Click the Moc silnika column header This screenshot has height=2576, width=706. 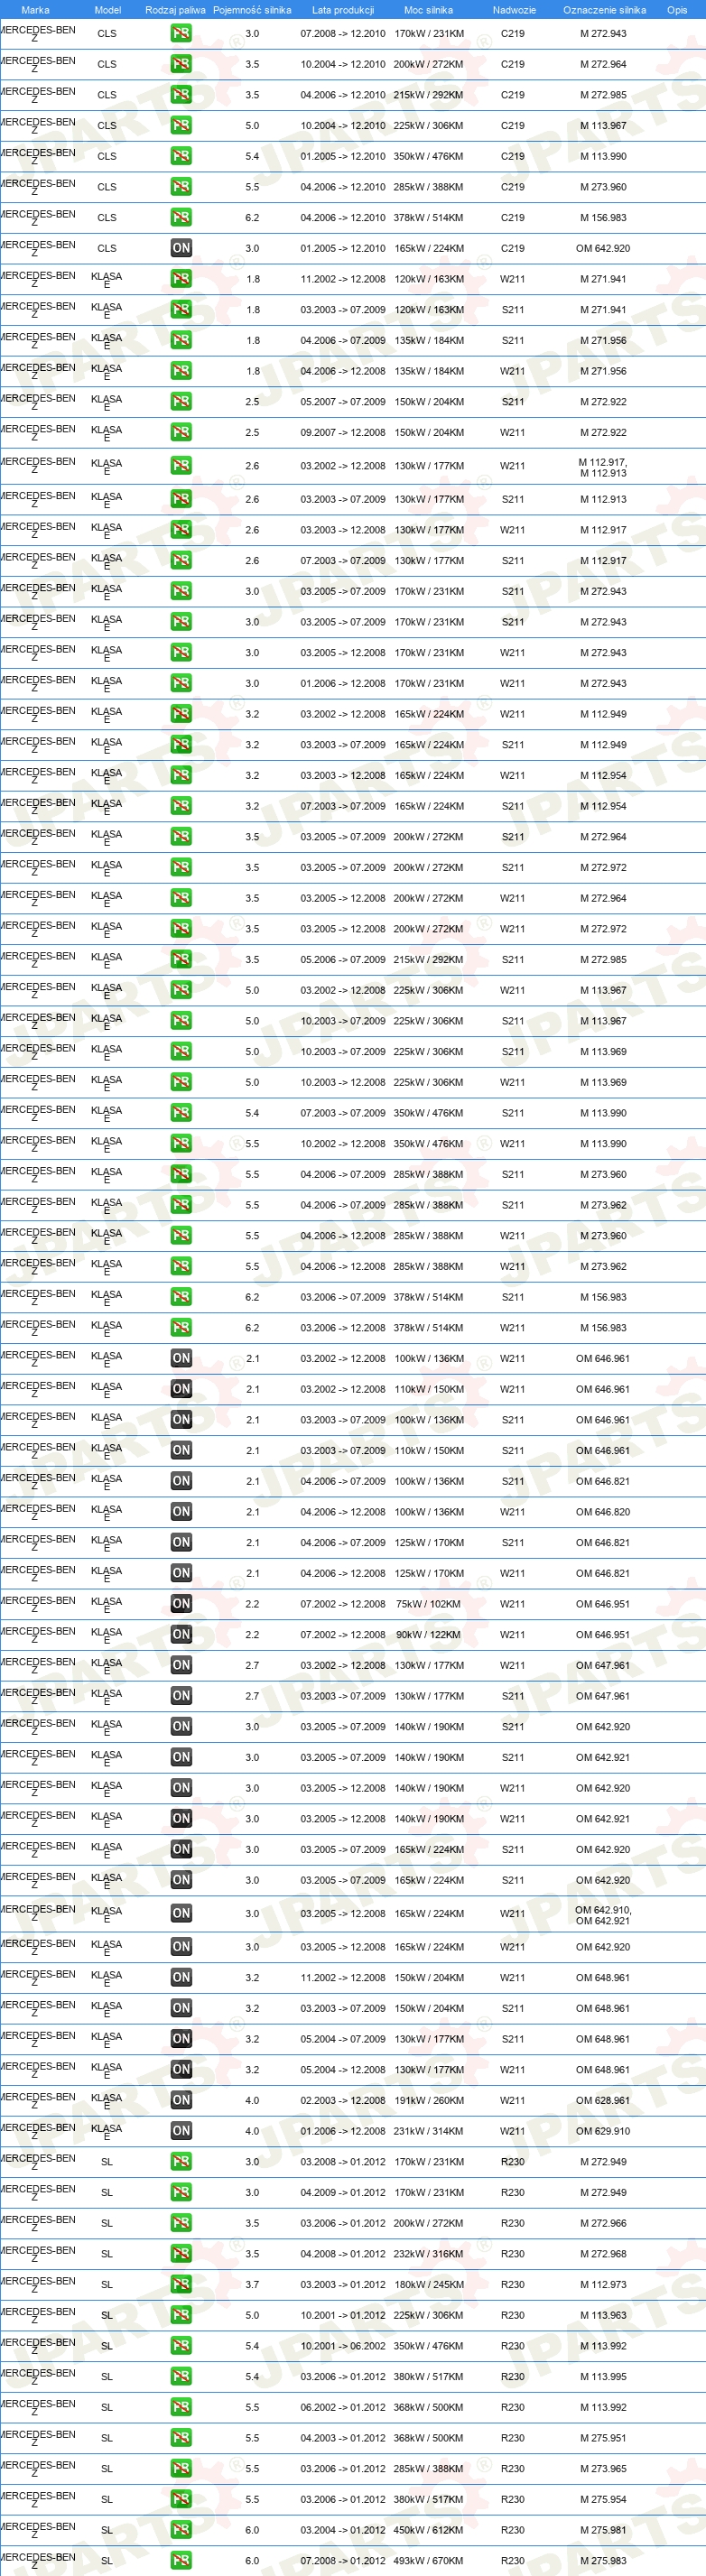click(x=428, y=10)
